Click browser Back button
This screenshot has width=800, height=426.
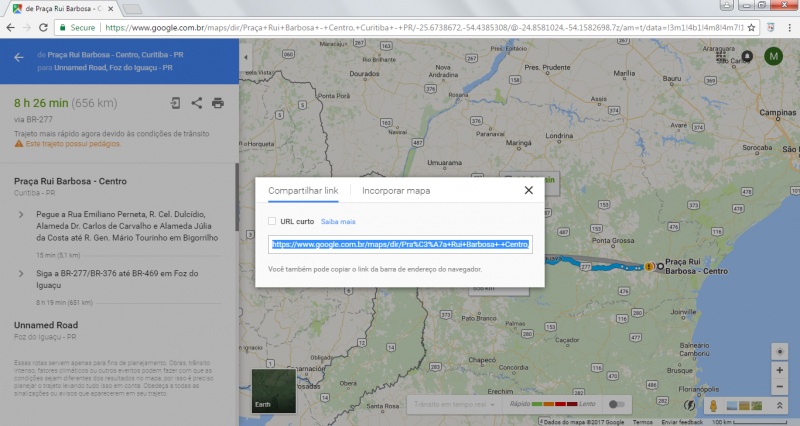[11, 28]
